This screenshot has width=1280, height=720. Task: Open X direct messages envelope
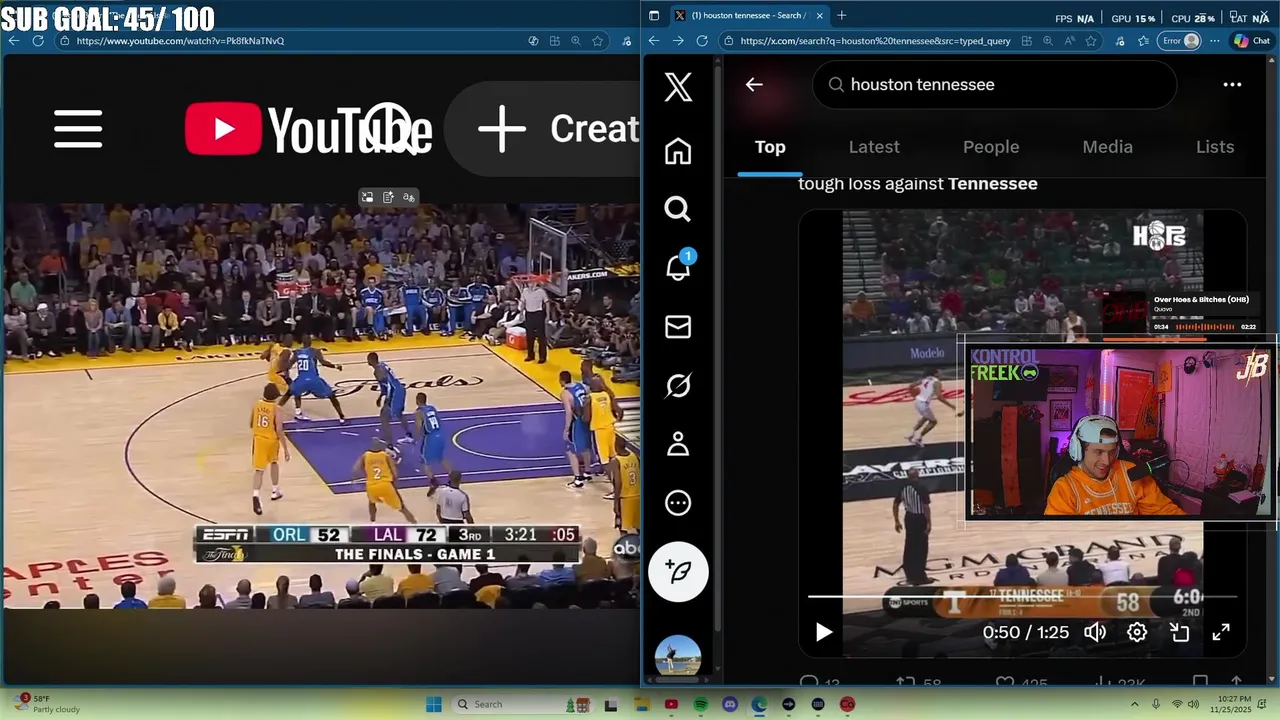pyautogui.click(x=678, y=326)
